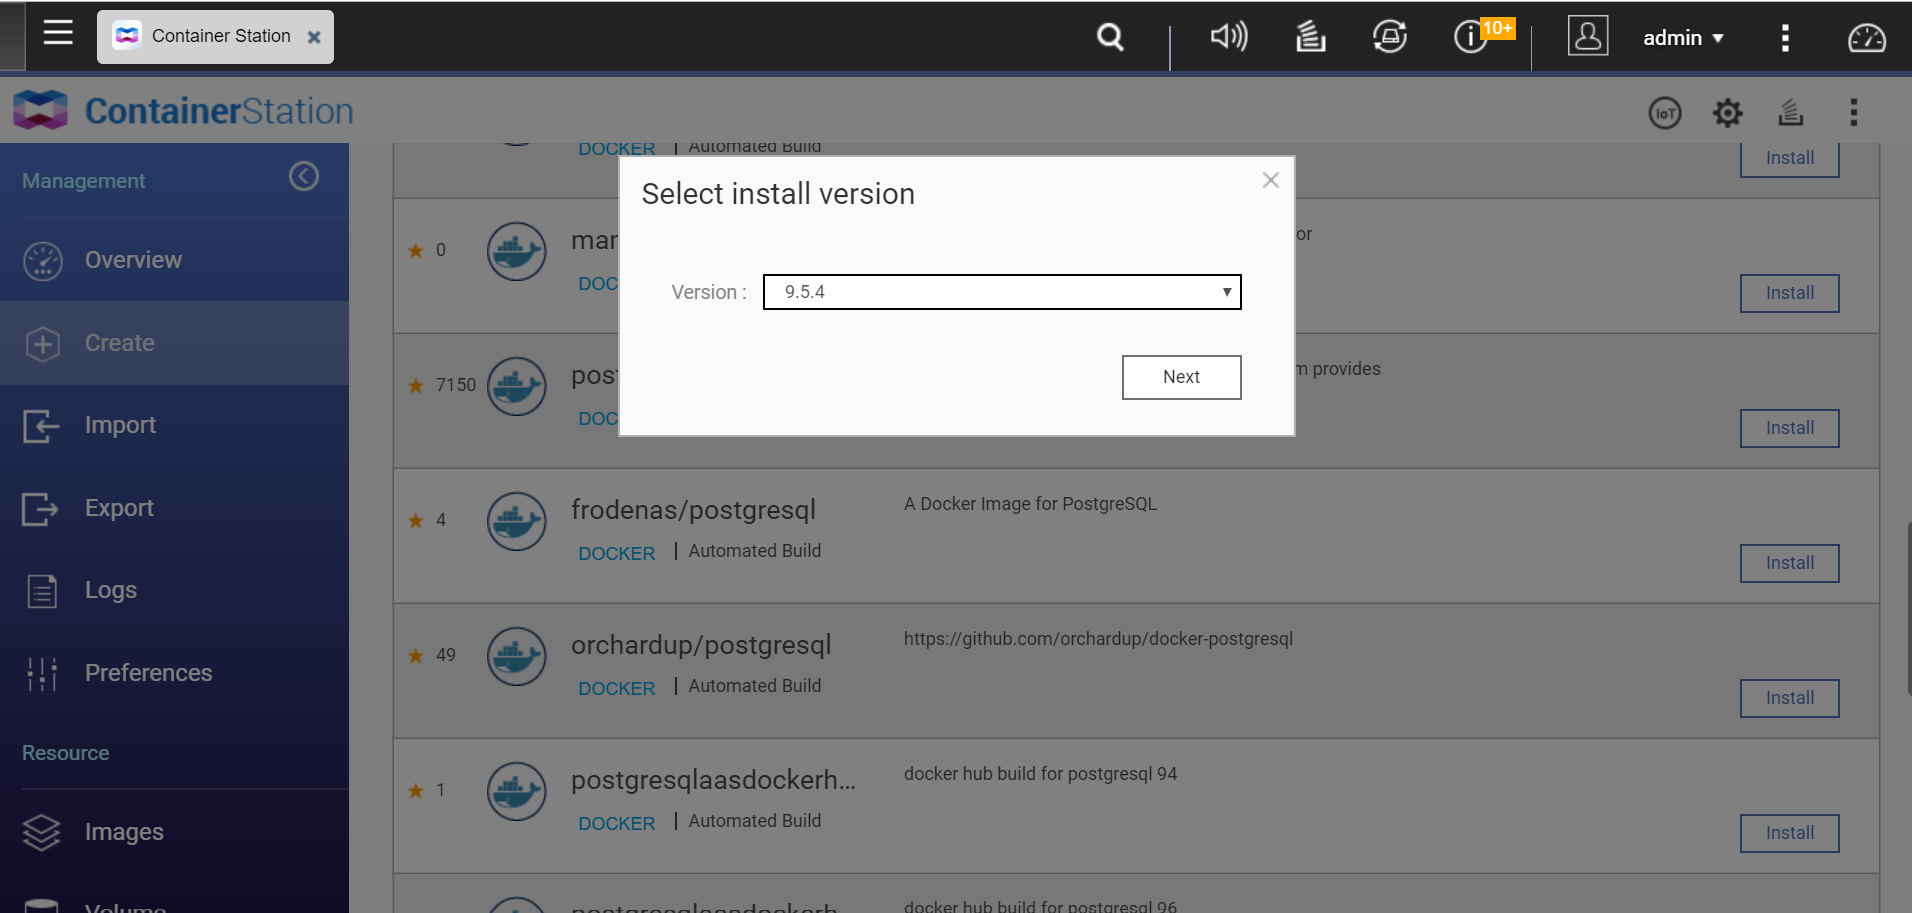Open Import in the sidebar
This screenshot has width=1912, height=913.
click(x=174, y=425)
